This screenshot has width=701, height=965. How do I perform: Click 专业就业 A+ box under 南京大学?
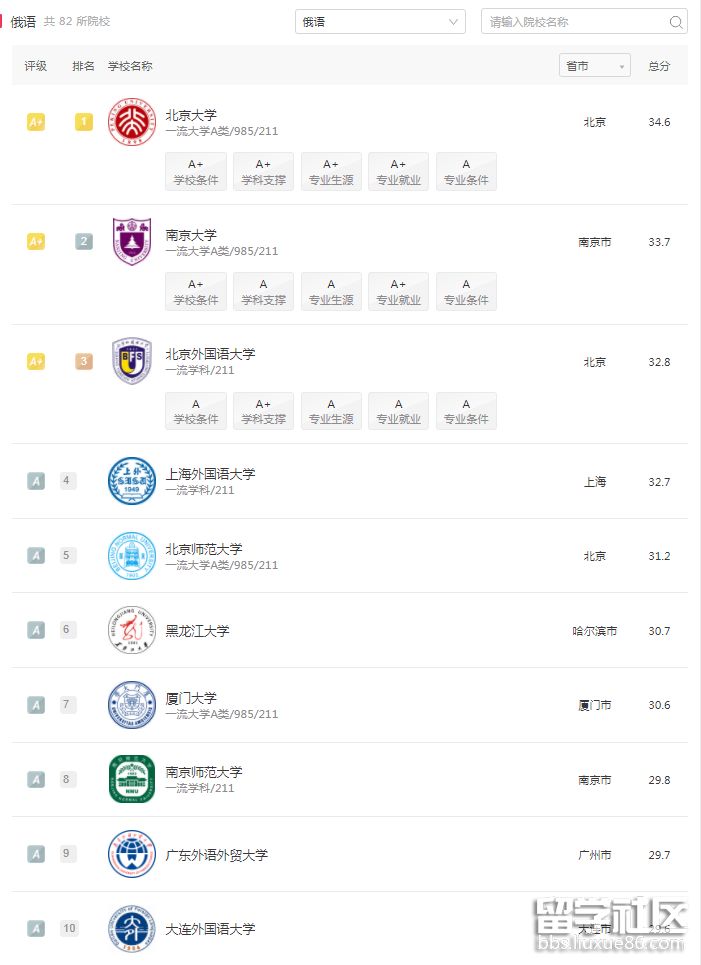pyautogui.click(x=398, y=292)
